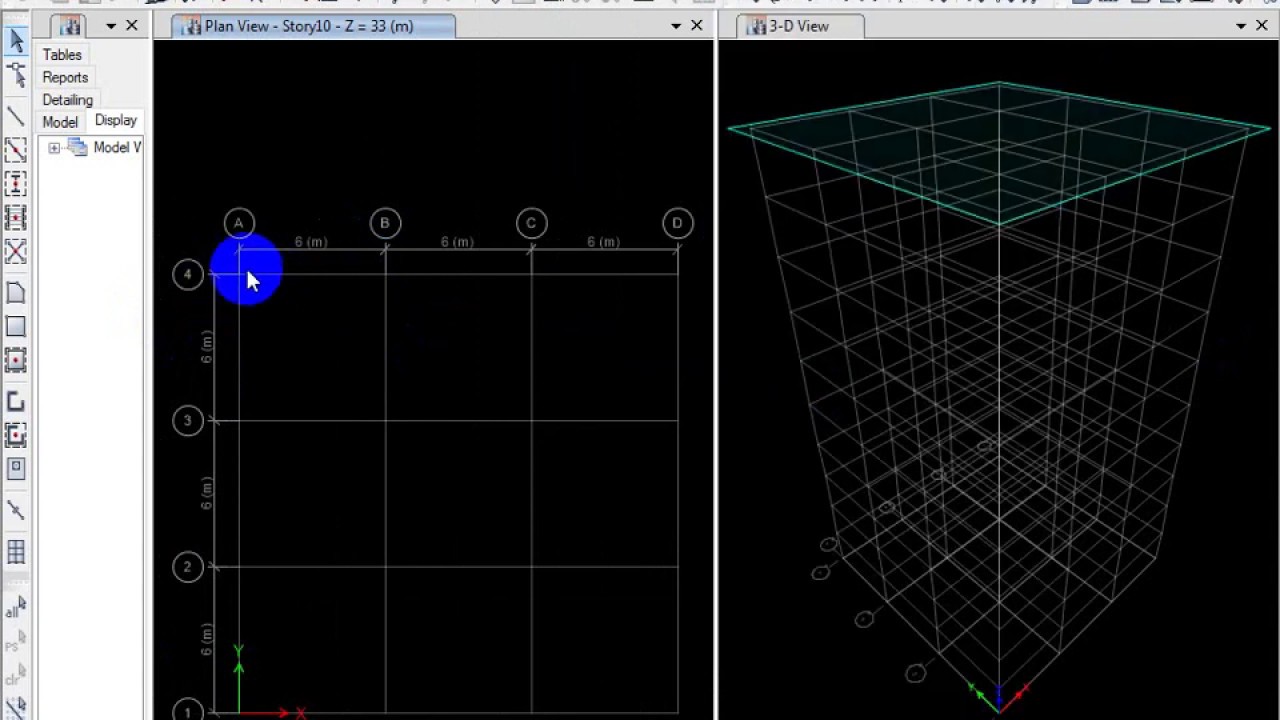Select the Display tab
Image resolution: width=1280 pixels, height=720 pixels.
tap(116, 120)
